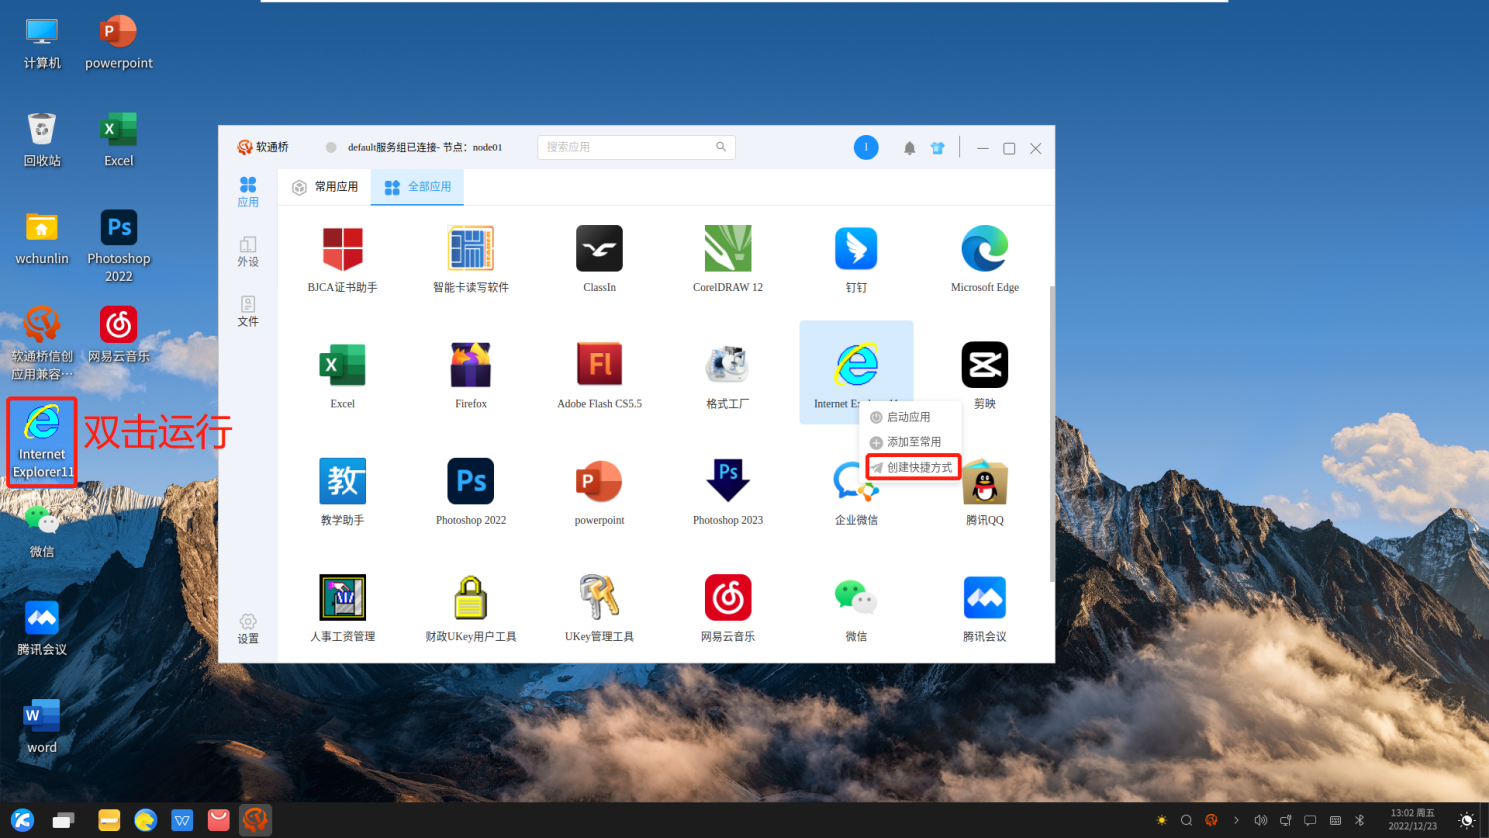1489x838 pixels.
Task: Expand the system tray arrow in taskbar
Action: pos(1236,820)
